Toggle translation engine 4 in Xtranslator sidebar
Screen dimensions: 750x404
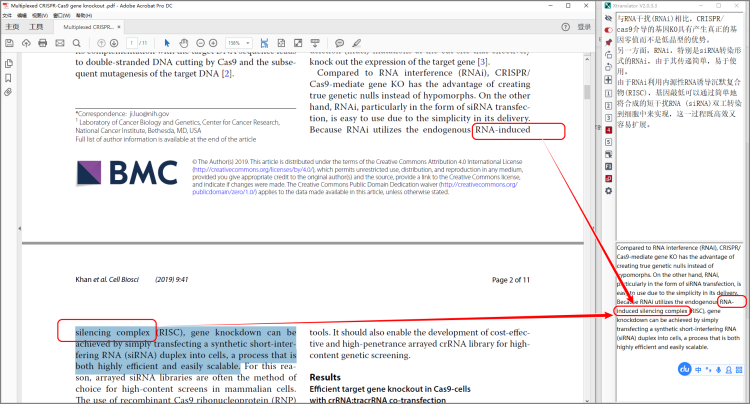click(609, 130)
